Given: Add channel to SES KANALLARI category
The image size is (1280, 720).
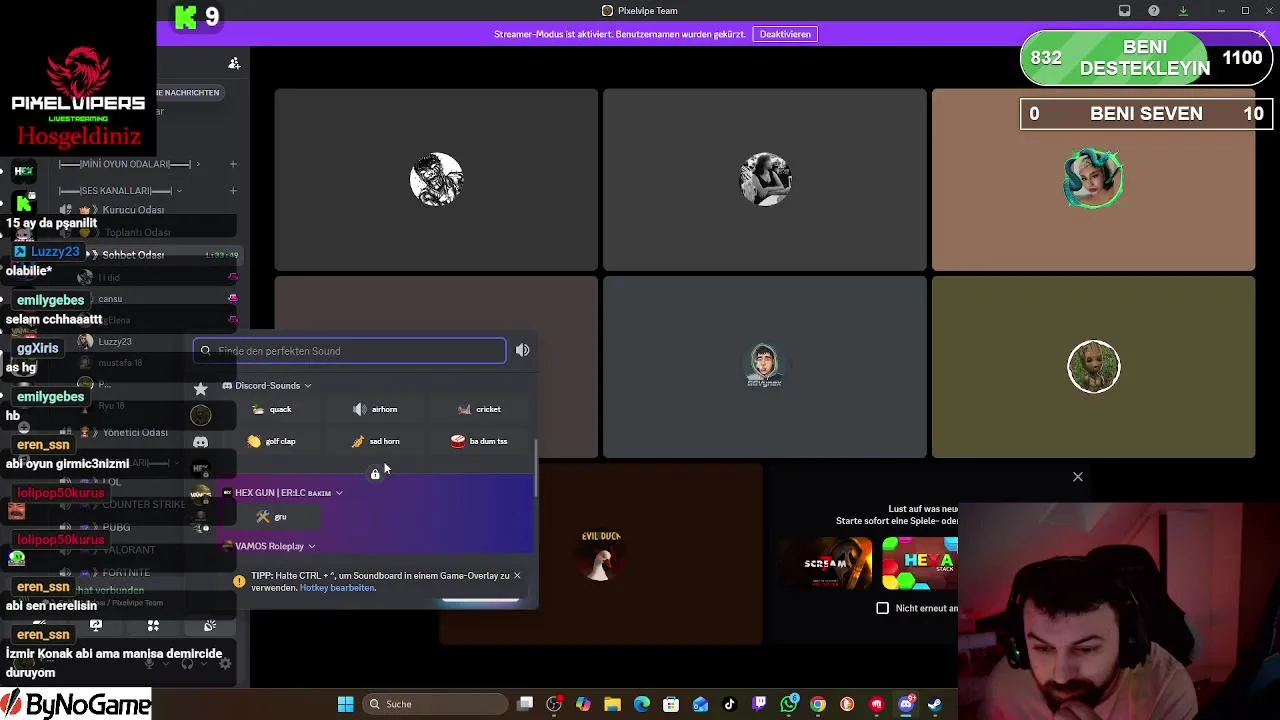Looking at the screenshot, I should click(x=233, y=190).
